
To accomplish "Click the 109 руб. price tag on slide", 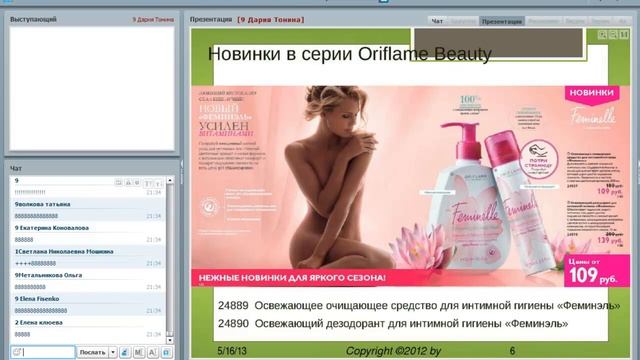I will point(597,270).
